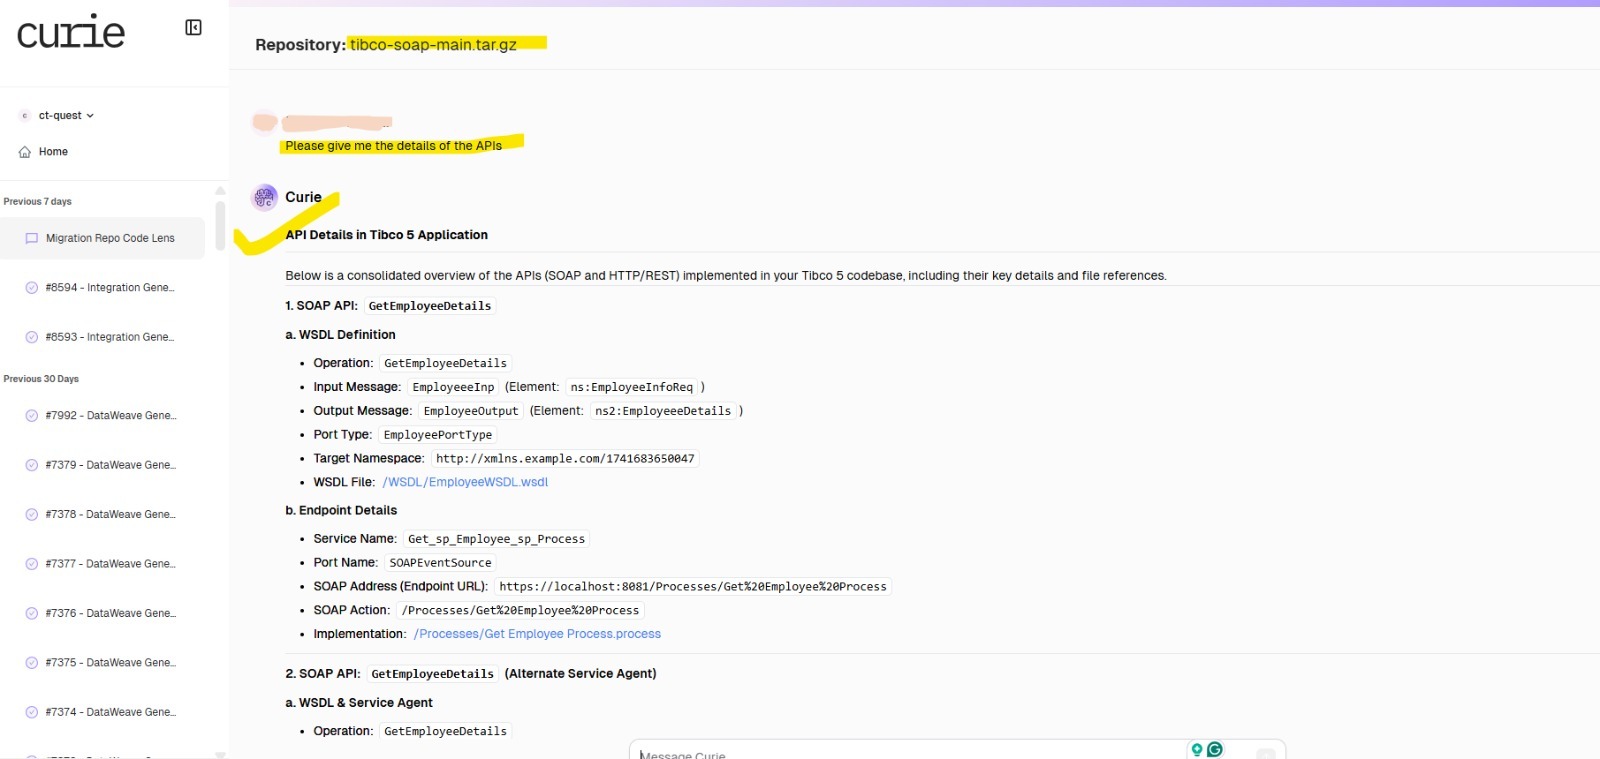
Task: Open the #7992 DataWeave Gene history item
Action: pyautogui.click(x=110, y=415)
